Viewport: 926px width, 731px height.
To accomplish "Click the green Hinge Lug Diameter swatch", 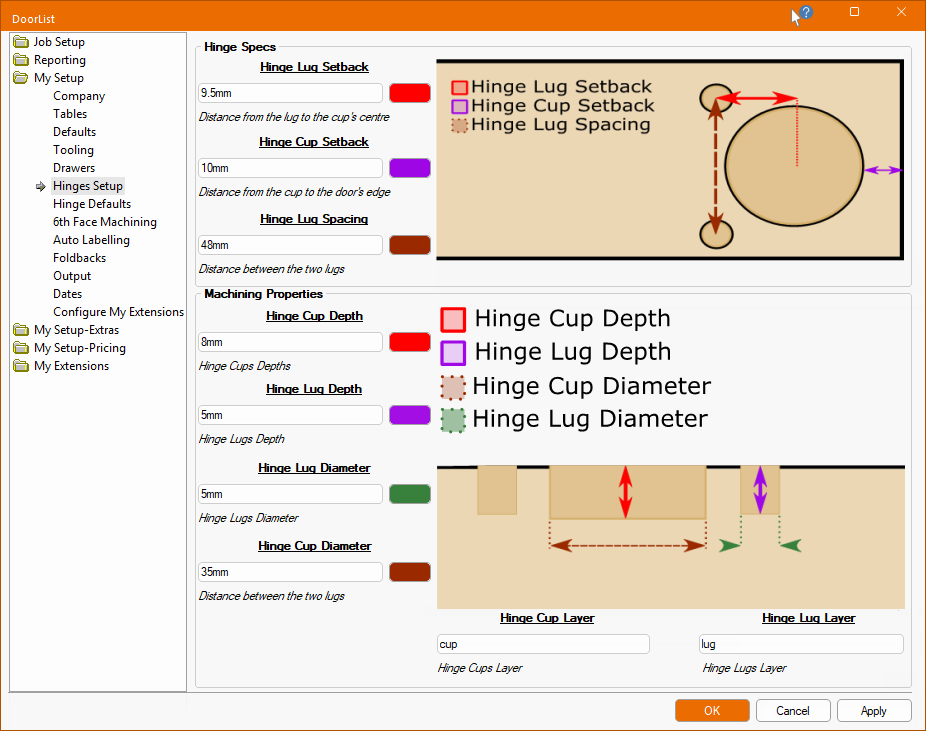I will 409,494.
